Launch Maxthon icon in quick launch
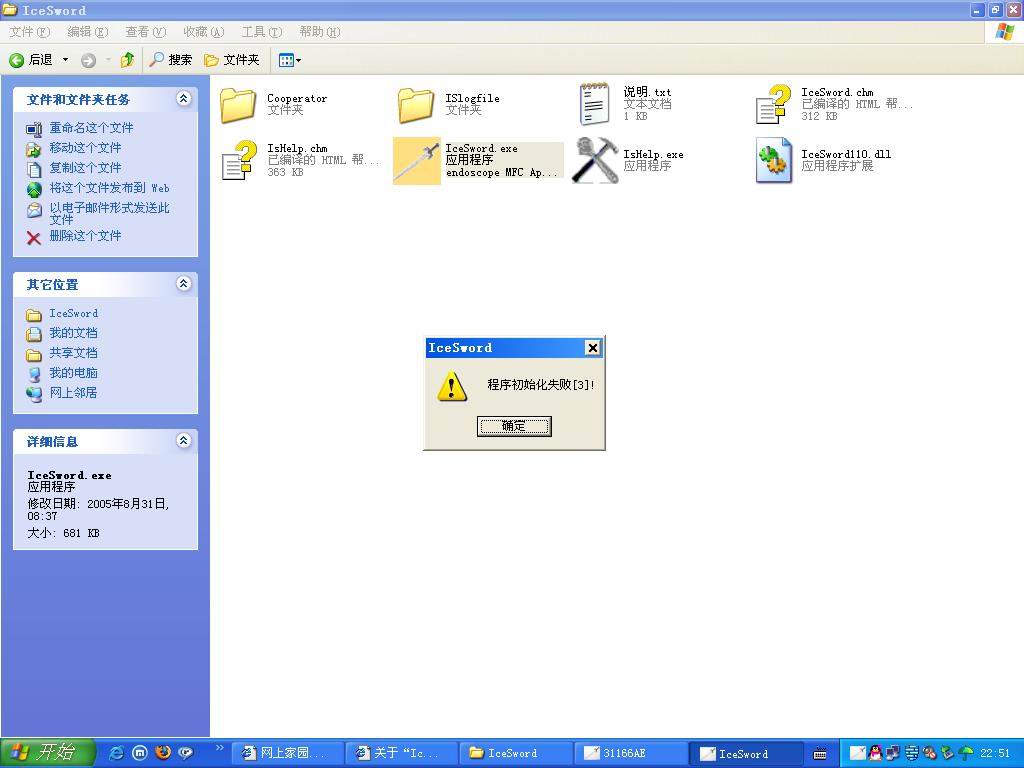The height and width of the screenshot is (768, 1024). click(x=140, y=753)
